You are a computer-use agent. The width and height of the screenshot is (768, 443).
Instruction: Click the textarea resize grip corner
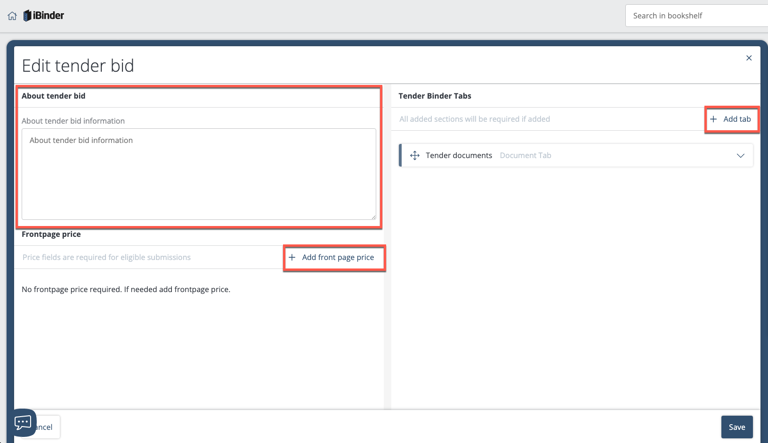pos(373,216)
